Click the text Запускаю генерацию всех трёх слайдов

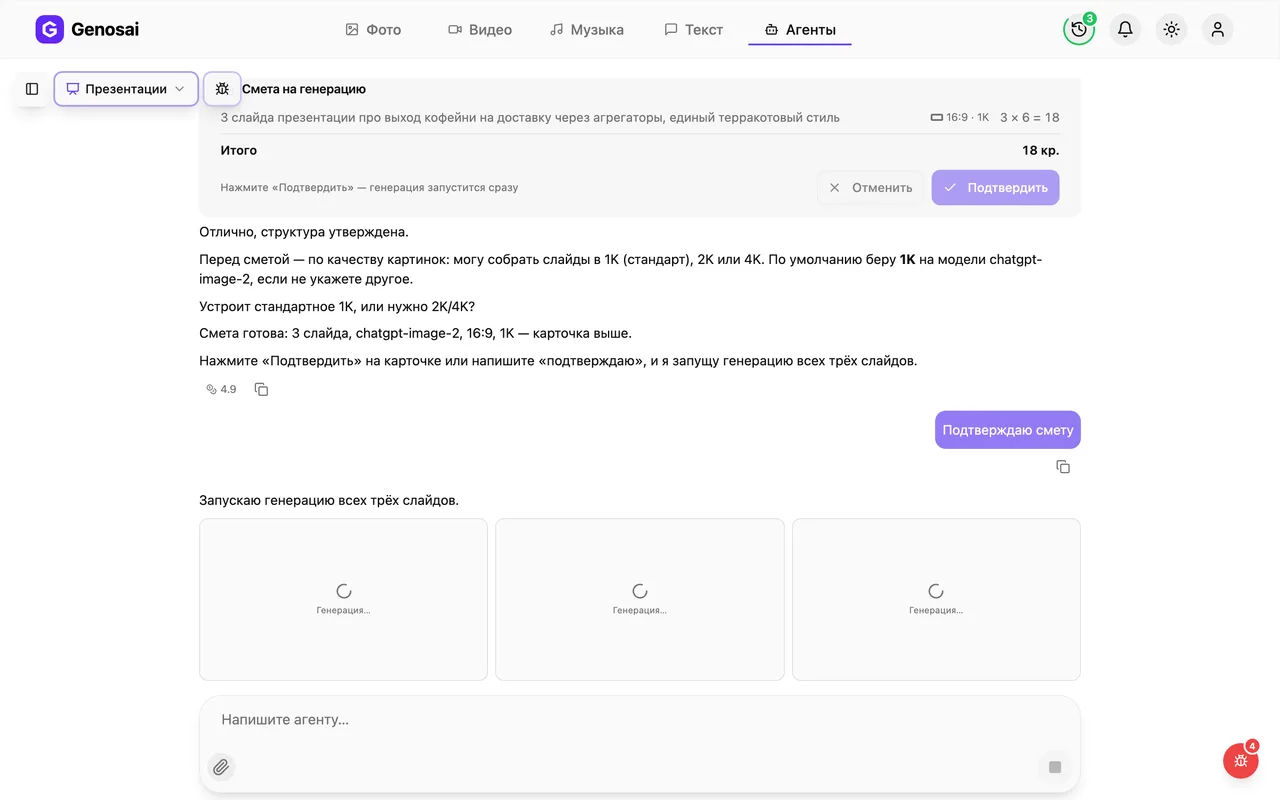[329, 500]
